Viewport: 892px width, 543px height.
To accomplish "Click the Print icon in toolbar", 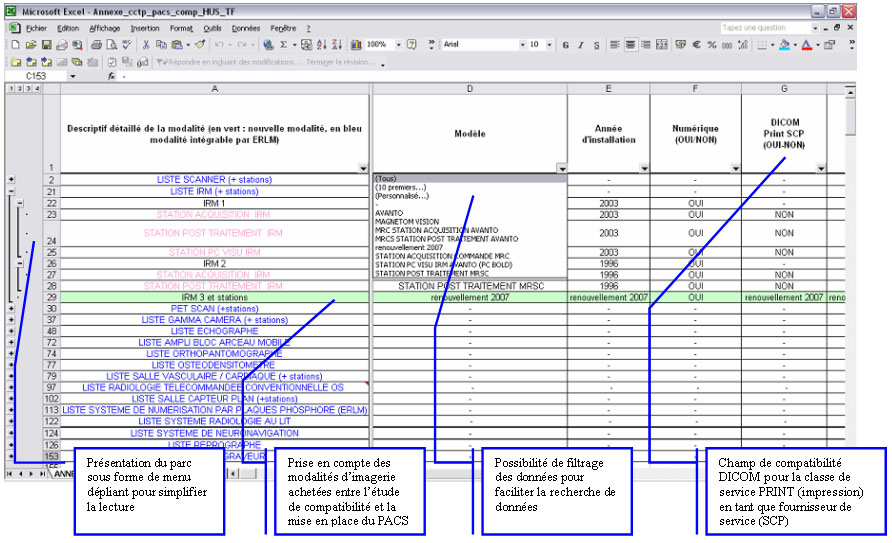I will point(97,44).
